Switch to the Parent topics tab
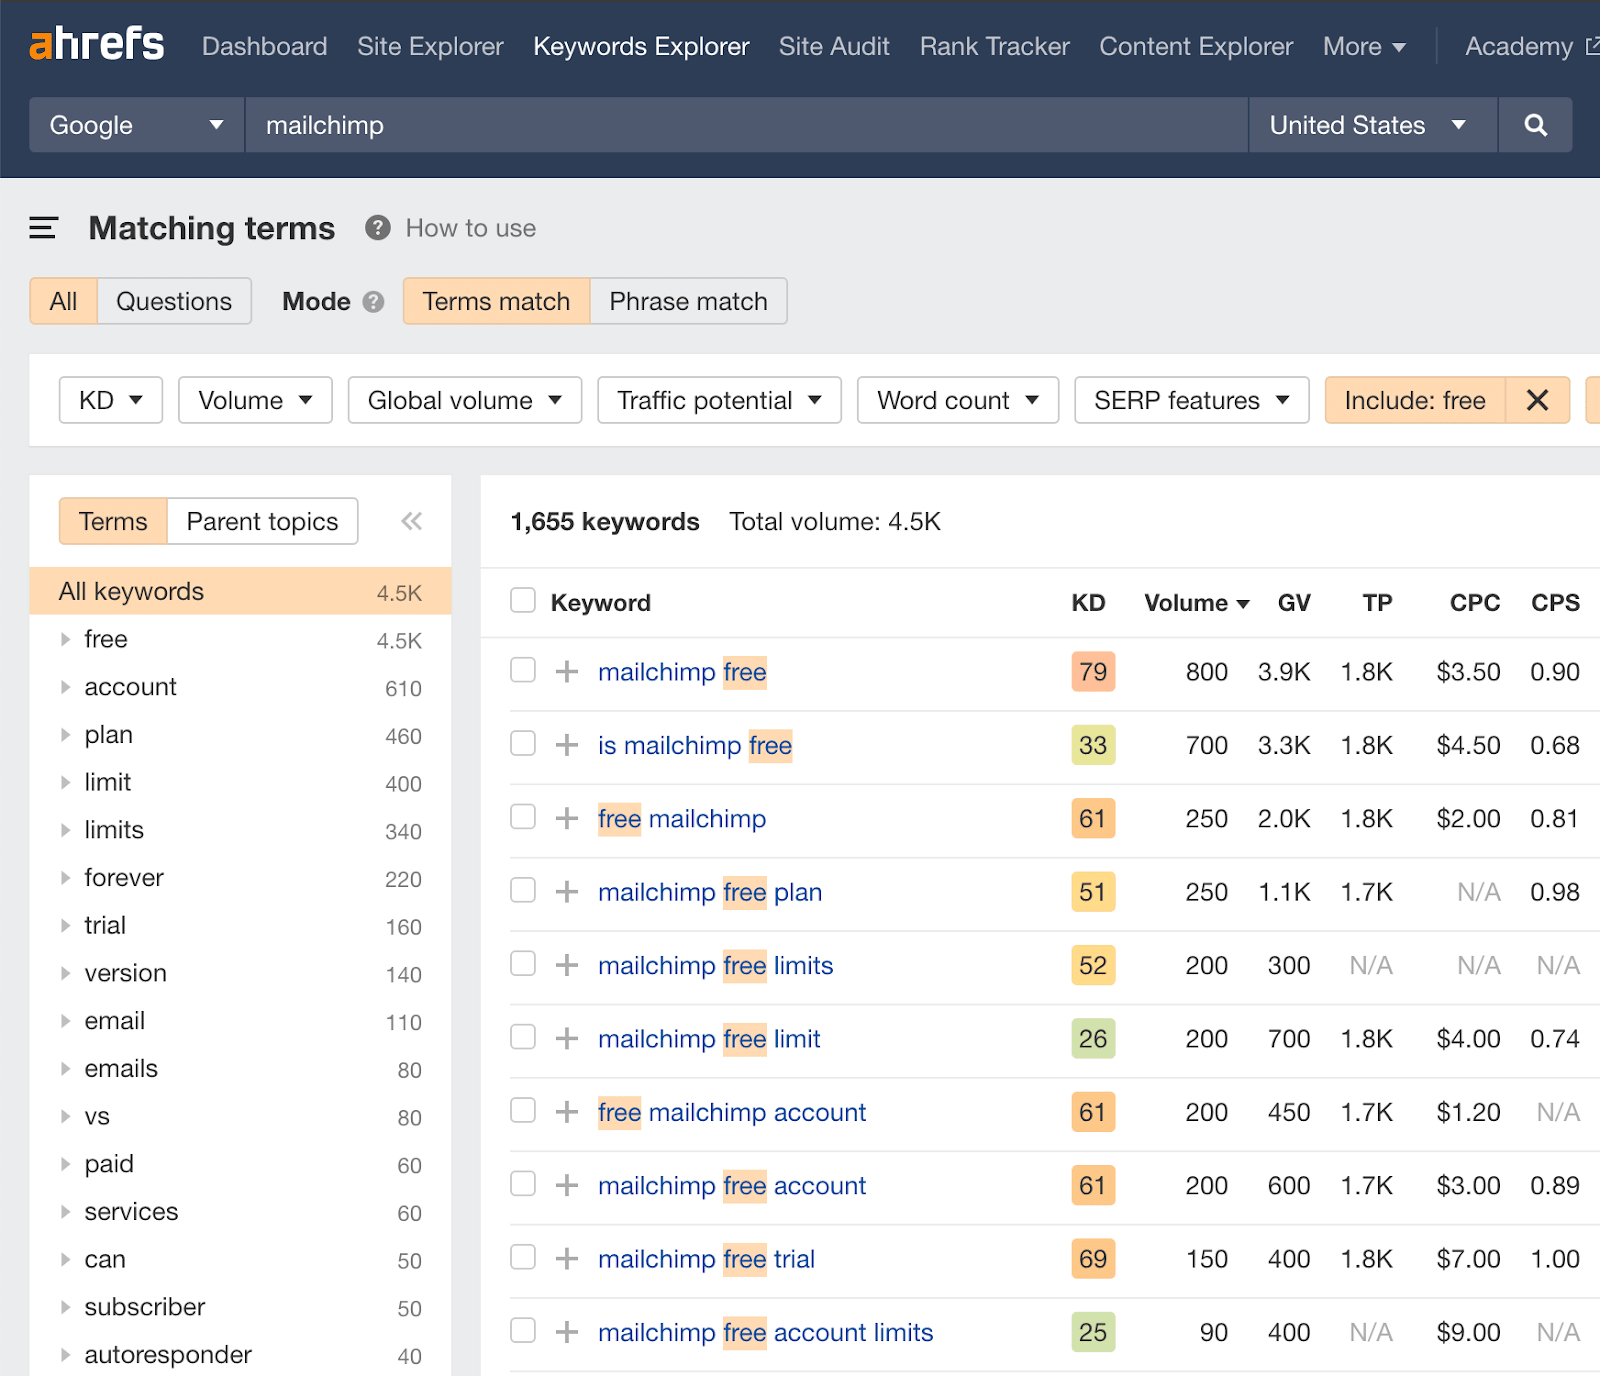This screenshot has height=1376, width=1600. pos(262,521)
